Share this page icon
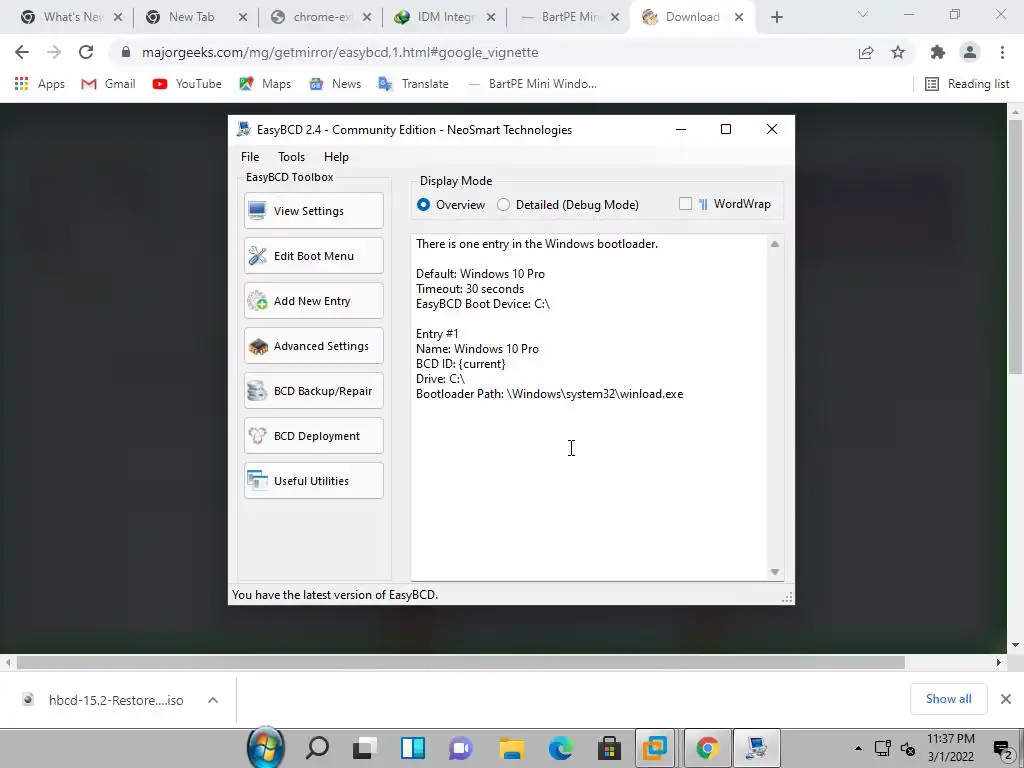The height and width of the screenshot is (768, 1024). click(x=866, y=52)
